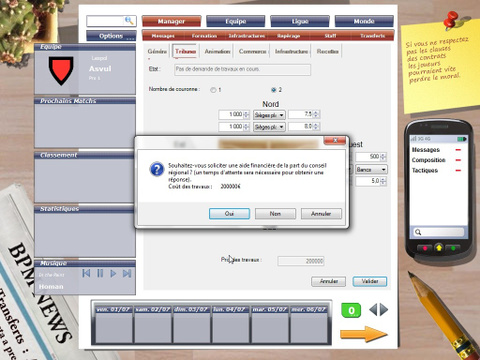This screenshot has height=360, width=480.
Task: Pause the music player
Action: click(100, 274)
